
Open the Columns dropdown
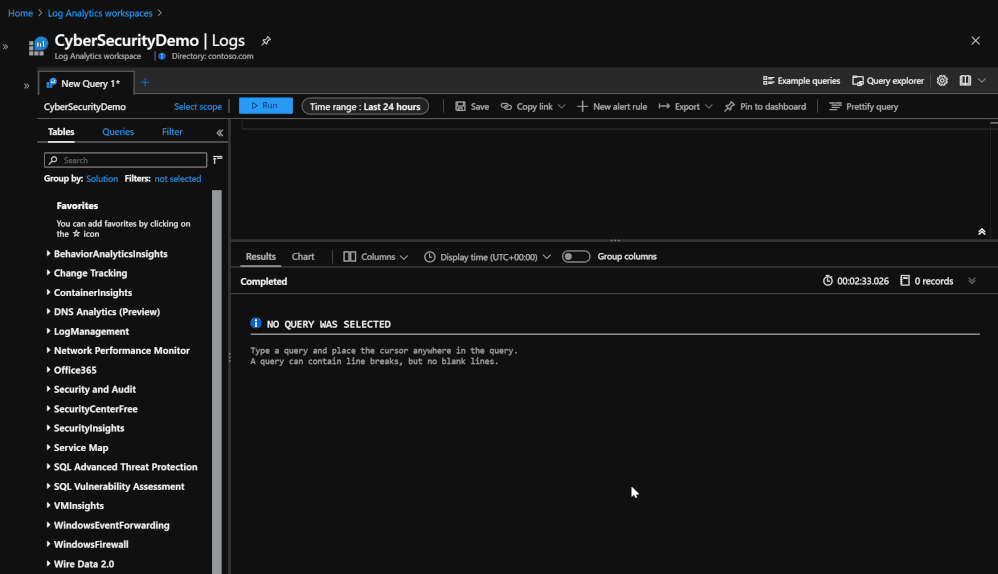pos(376,256)
